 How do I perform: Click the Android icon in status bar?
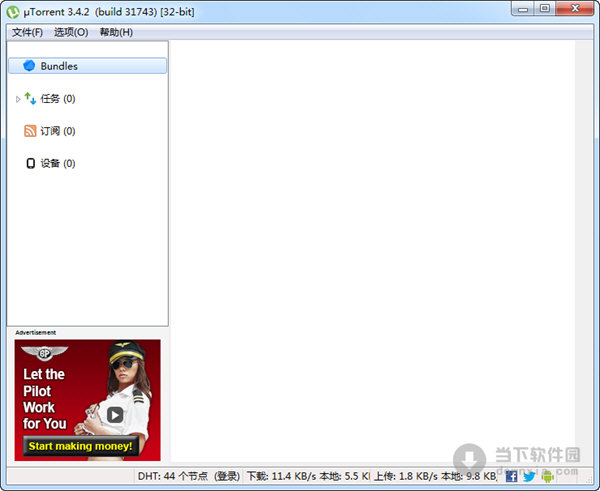click(548, 476)
